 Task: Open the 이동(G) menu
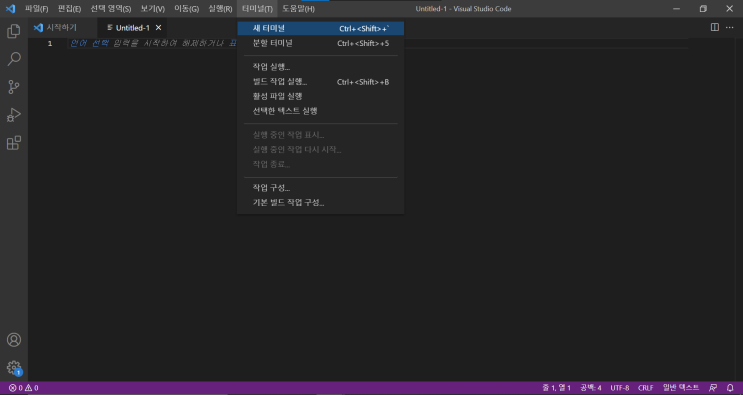click(187, 9)
